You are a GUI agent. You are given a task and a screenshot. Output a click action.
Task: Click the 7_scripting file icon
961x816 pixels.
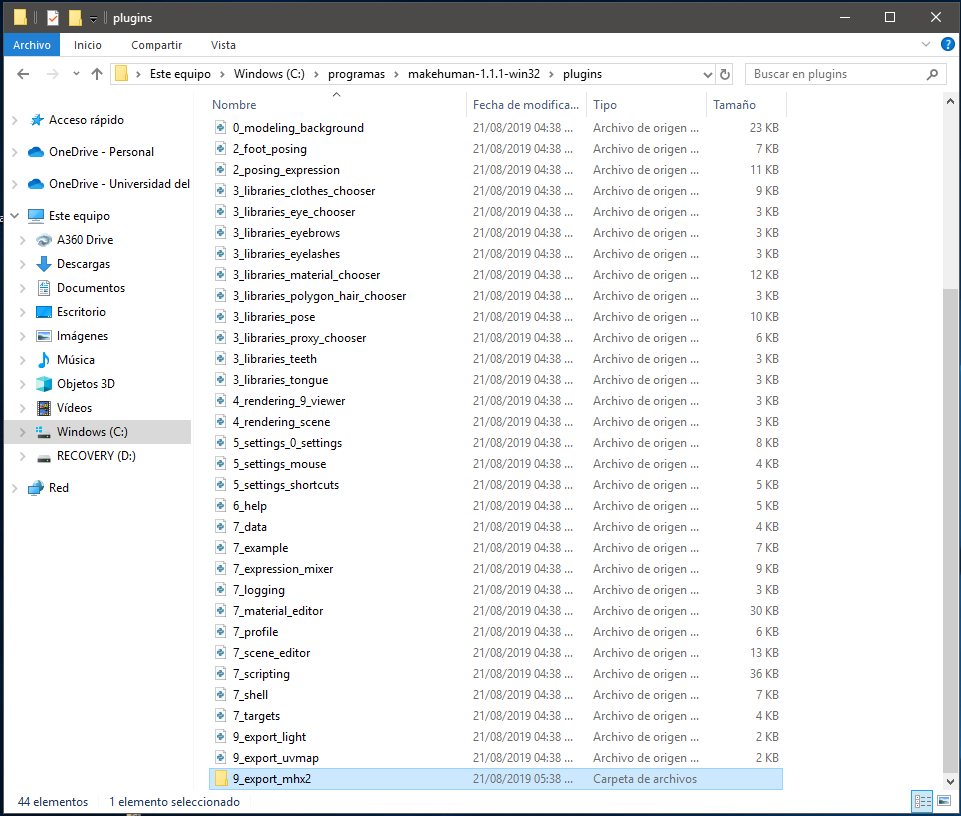click(222, 674)
